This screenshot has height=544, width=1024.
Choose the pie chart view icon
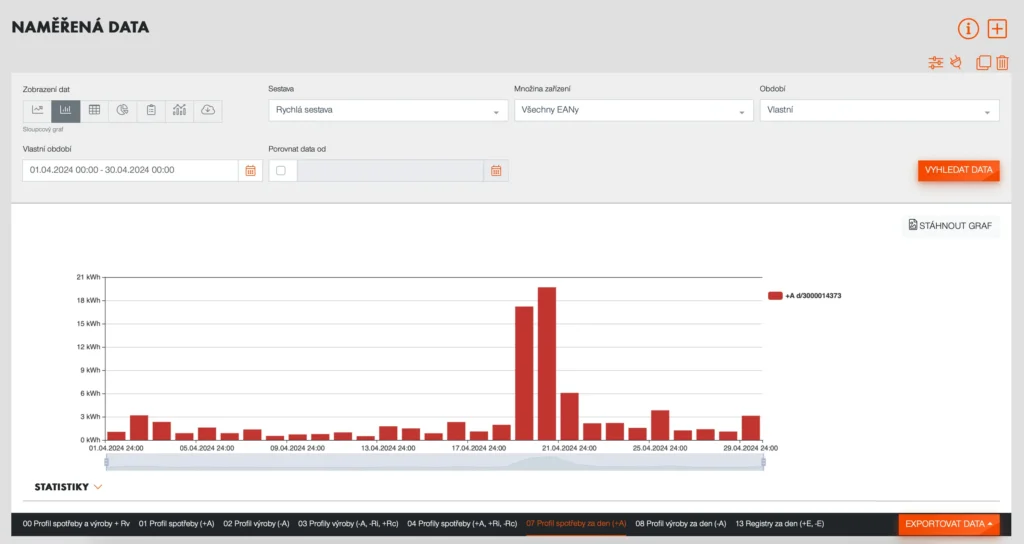pyautogui.click(x=122, y=110)
